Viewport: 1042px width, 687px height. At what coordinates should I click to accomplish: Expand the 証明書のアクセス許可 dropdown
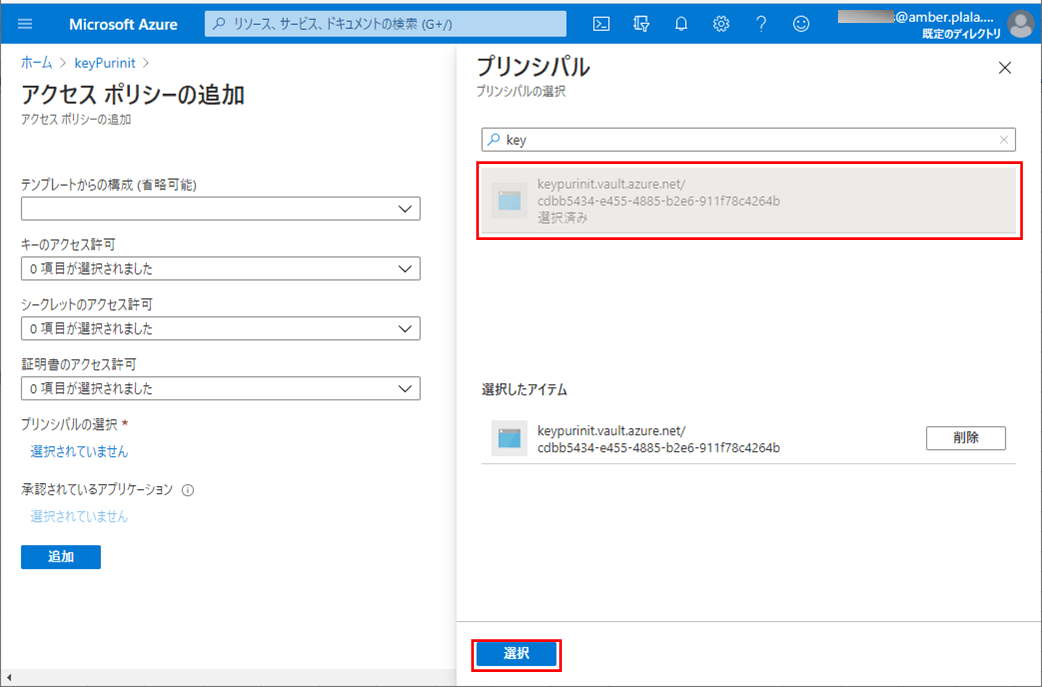[x=220, y=389]
